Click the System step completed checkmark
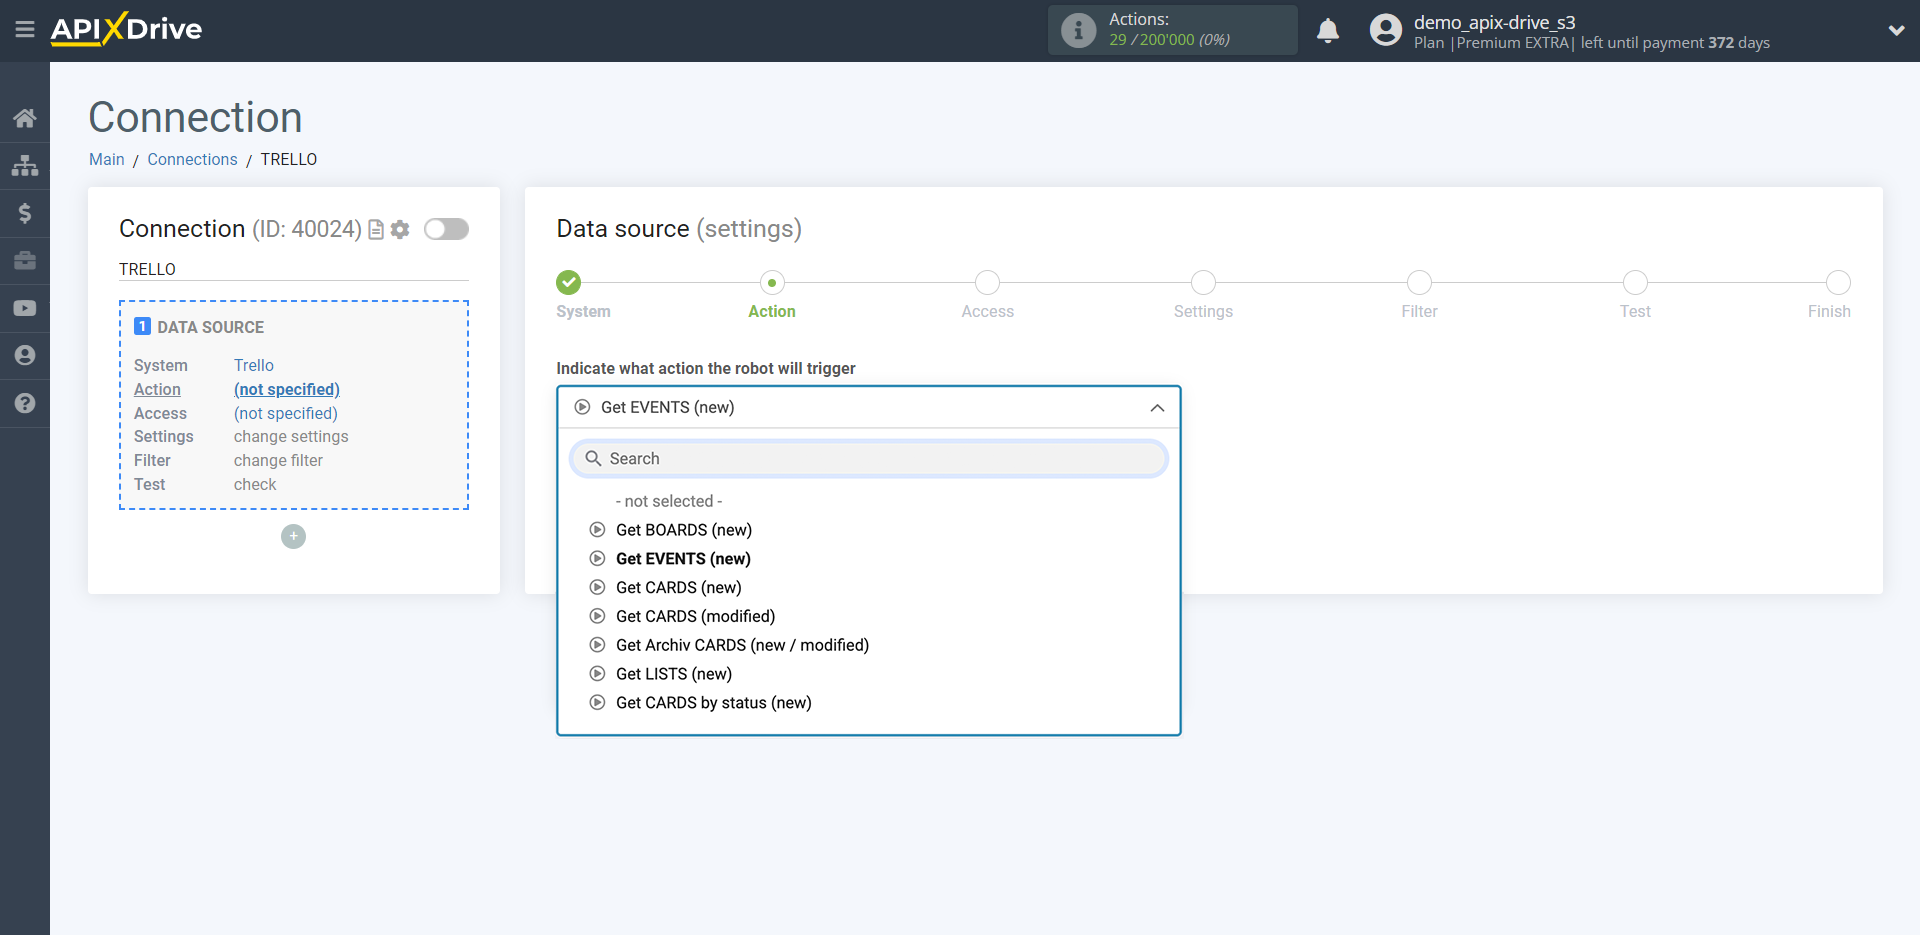The image size is (1920, 935). pos(569,282)
